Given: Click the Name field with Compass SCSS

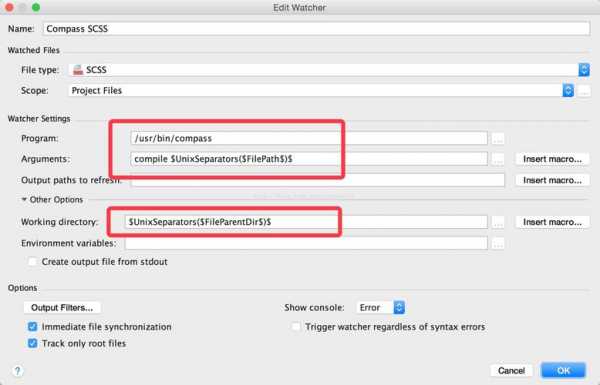Looking at the screenshot, I should [x=316, y=29].
